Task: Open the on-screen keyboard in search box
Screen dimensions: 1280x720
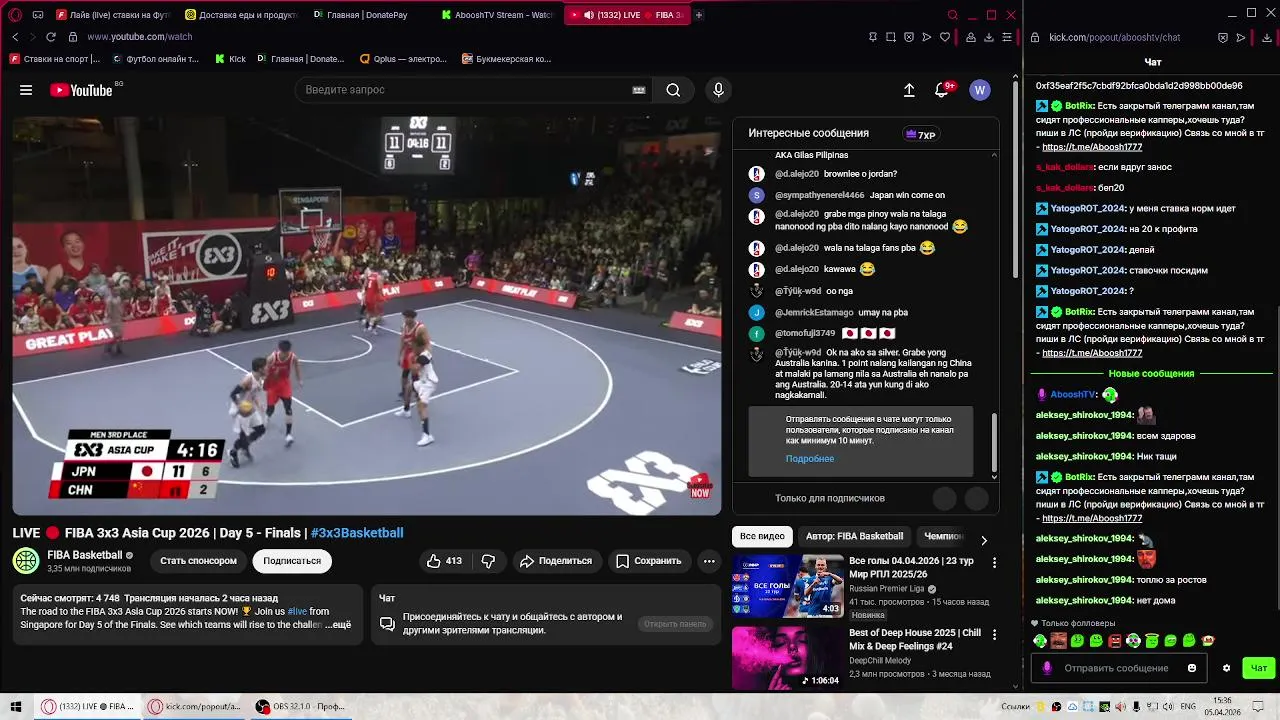Action: point(639,90)
